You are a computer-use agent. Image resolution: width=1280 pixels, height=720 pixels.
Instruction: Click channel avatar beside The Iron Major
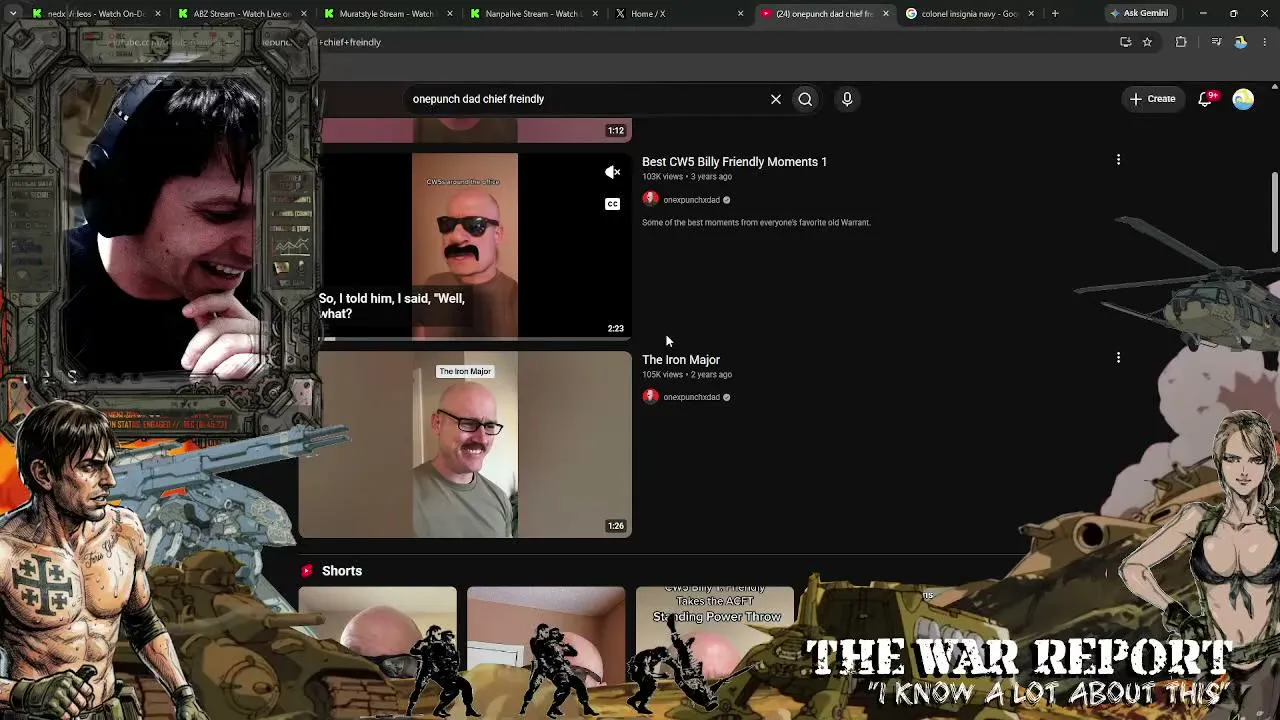point(650,397)
